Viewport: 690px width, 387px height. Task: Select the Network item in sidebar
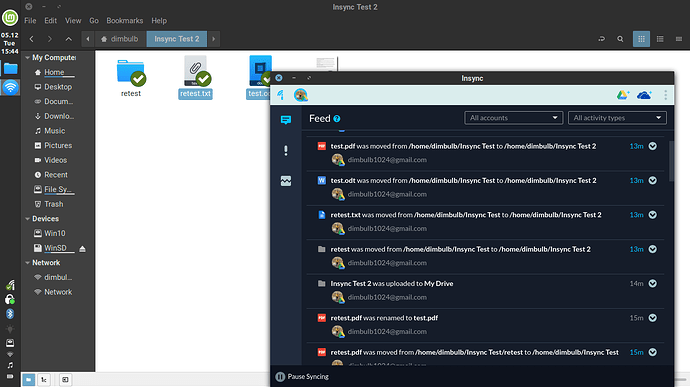pos(53,292)
